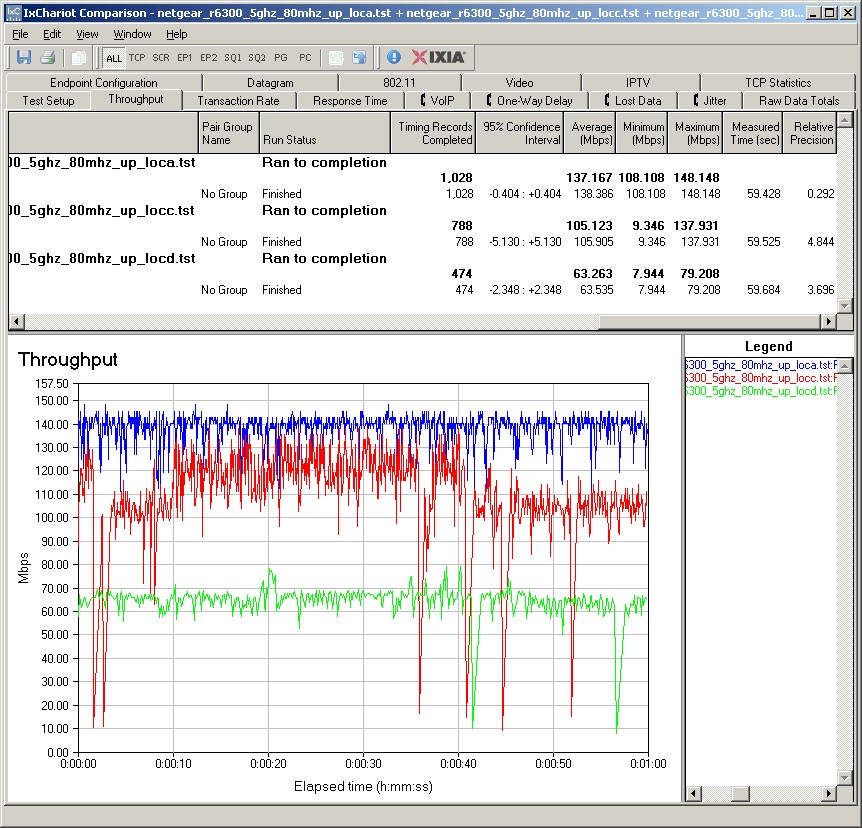The width and height of the screenshot is (862, 828).
Task: Open the Help menu
Action: click(176, 34)
